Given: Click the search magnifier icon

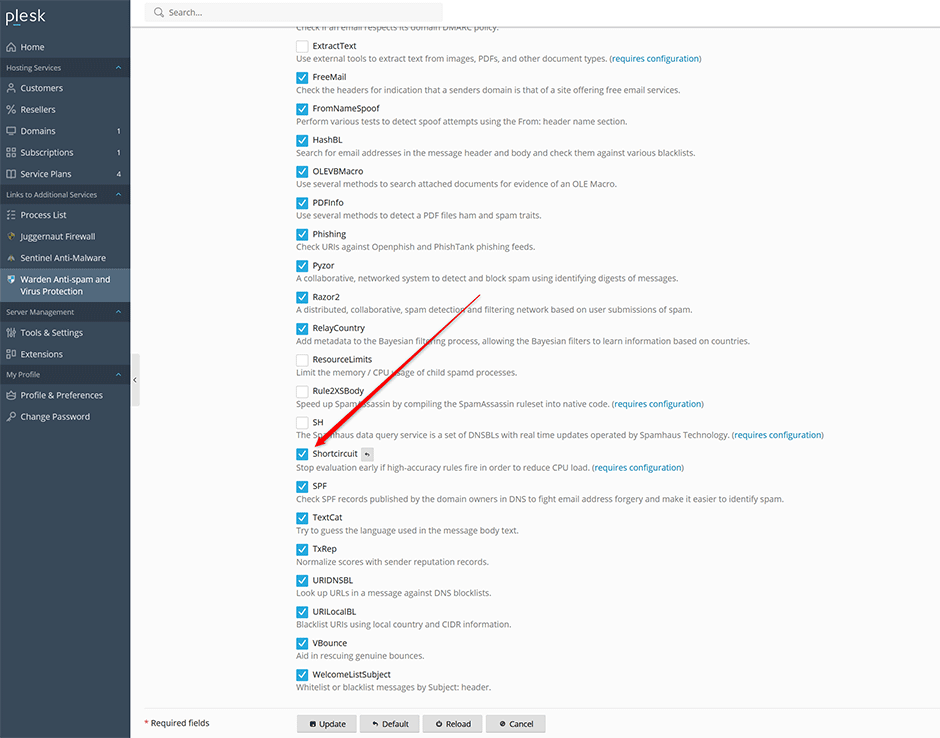Looking at the screenshot, I should (x=158, y=12).
